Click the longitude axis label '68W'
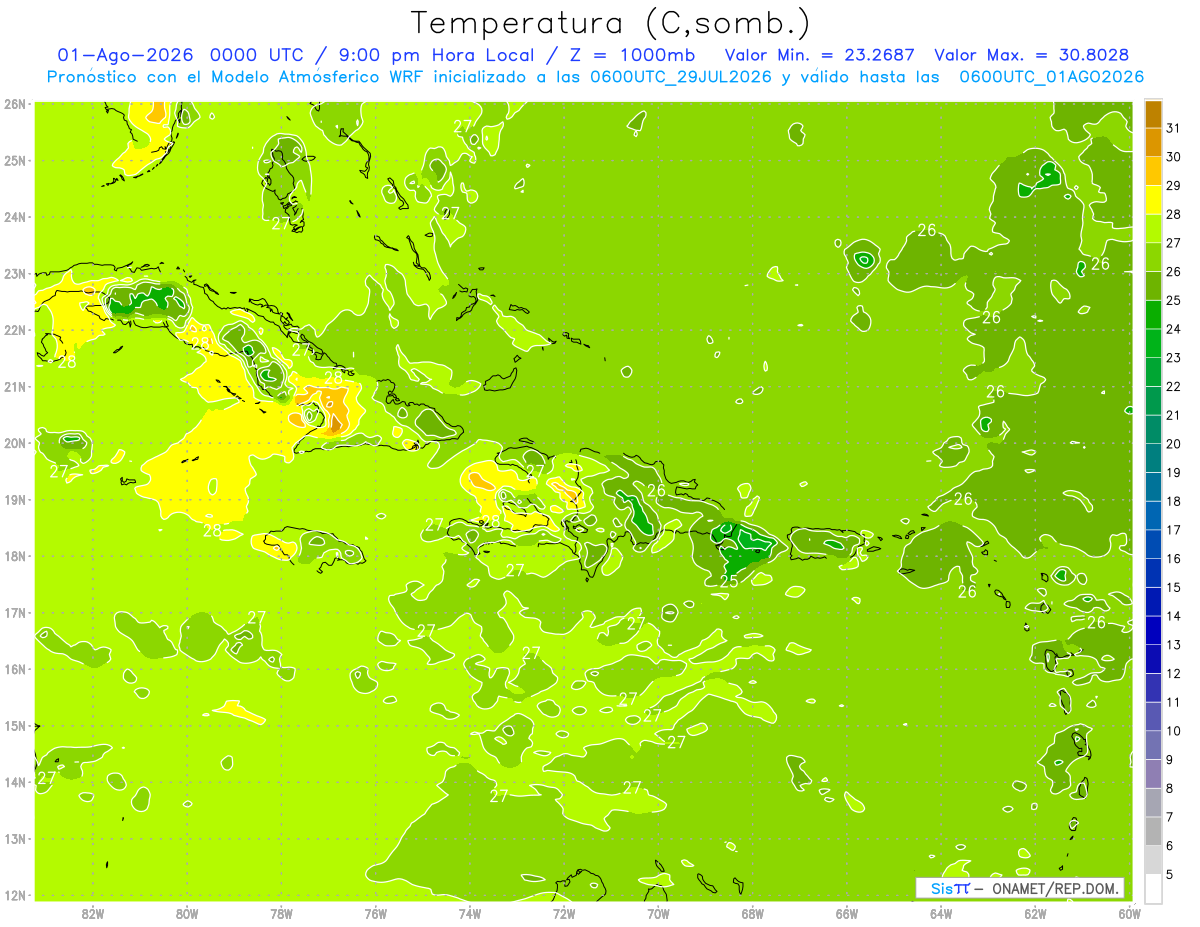Image resolution: width=1200 pixels, height=927 pixels. (753, 912)
